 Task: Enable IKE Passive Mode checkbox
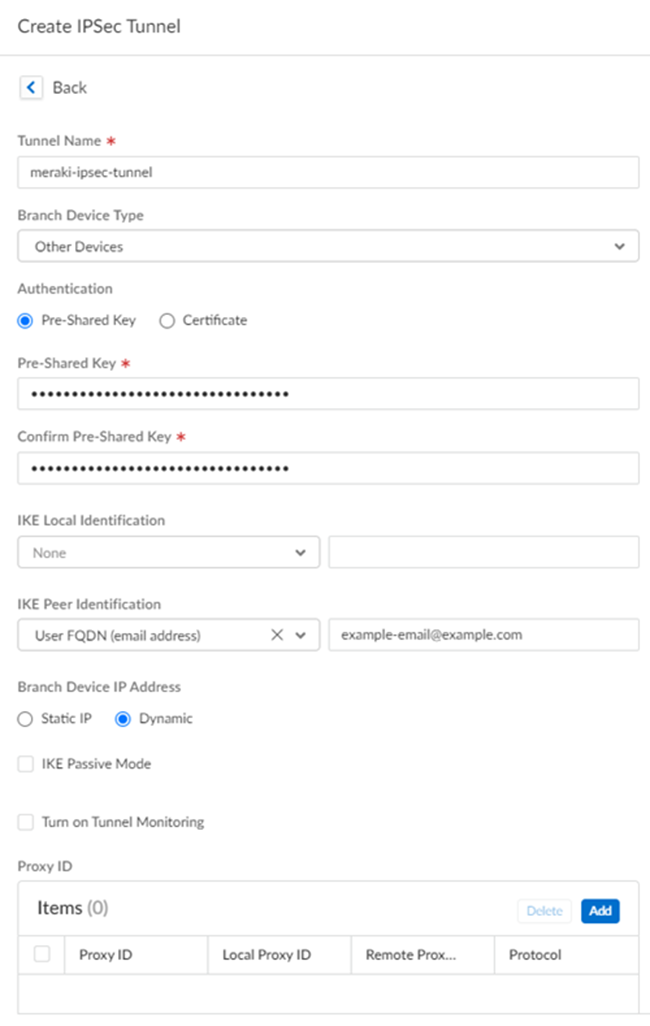[x=26, y=764]
